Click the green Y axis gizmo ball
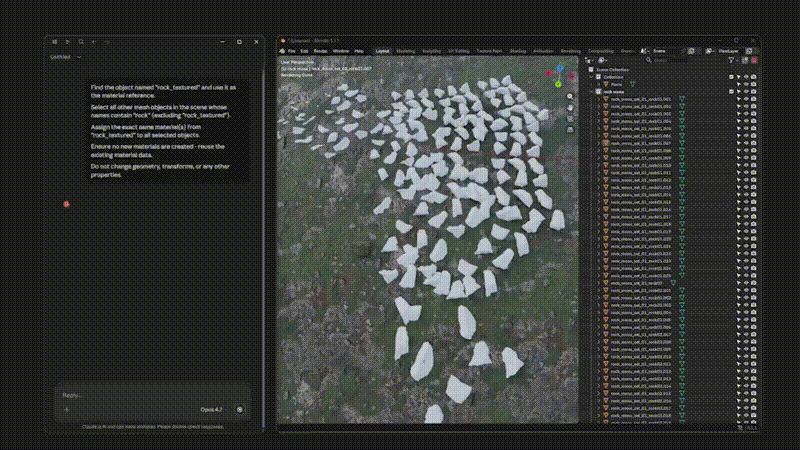Screen dimensions: 800x450 [x=558, y=84]
